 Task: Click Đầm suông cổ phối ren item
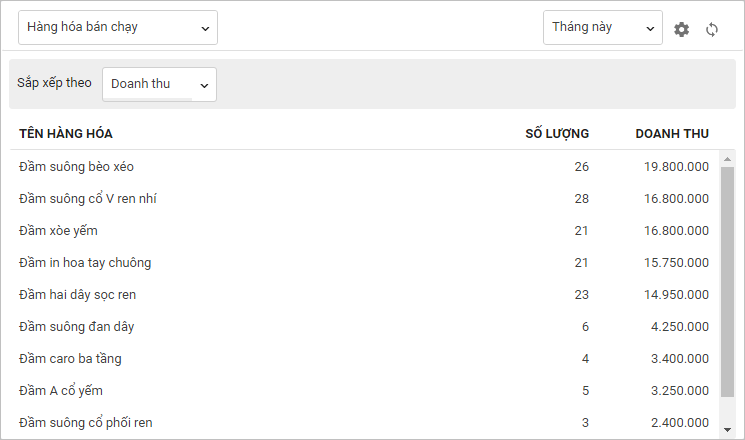[85, 423]
